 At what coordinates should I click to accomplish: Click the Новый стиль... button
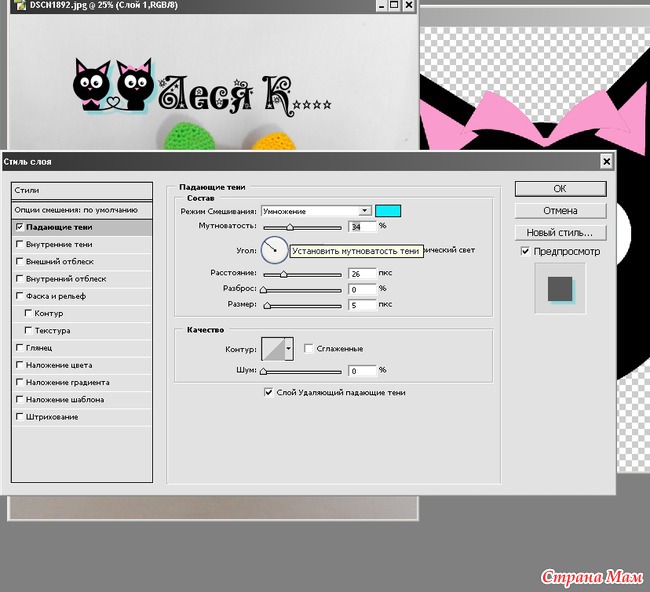[x=559, y=233]
